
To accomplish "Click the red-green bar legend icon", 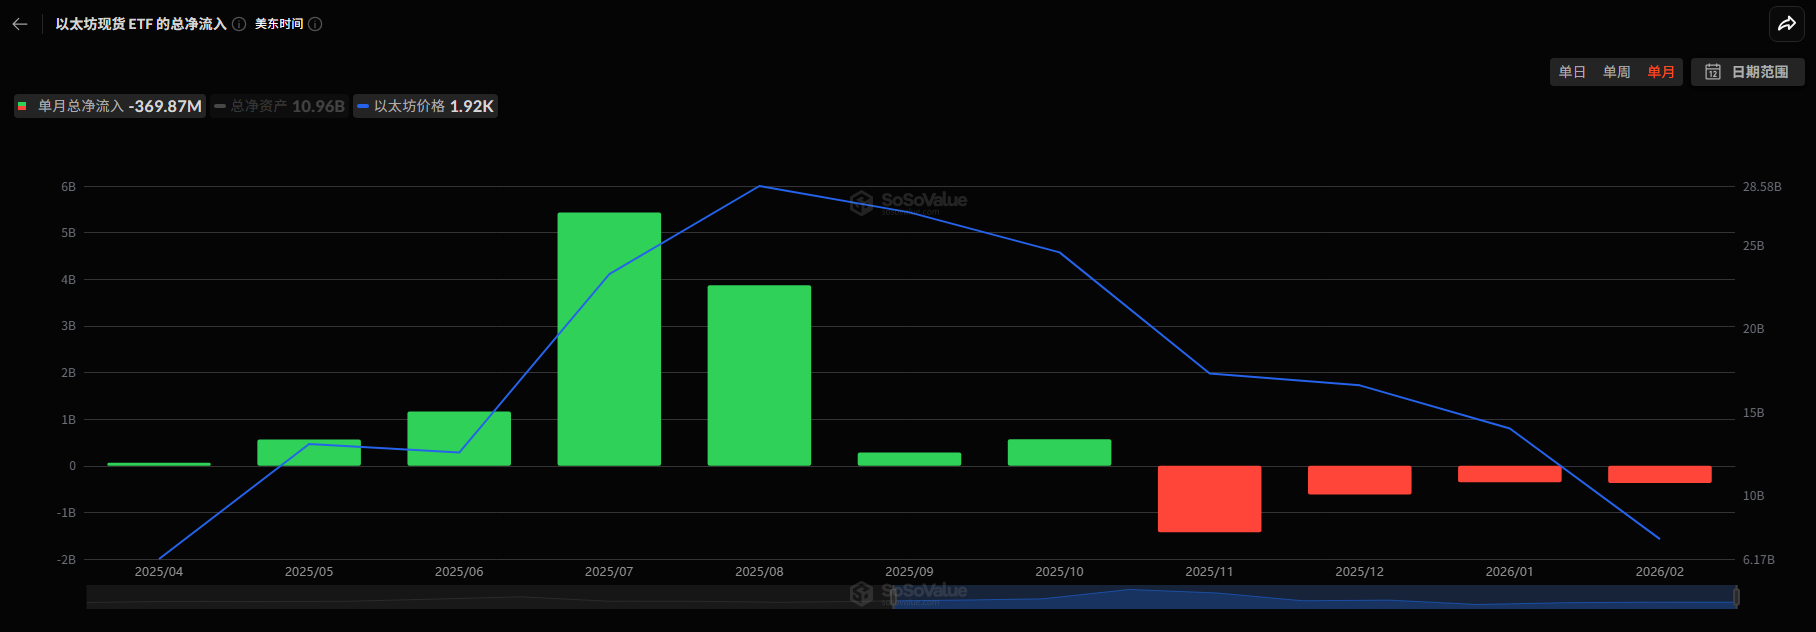I will 22,106.
